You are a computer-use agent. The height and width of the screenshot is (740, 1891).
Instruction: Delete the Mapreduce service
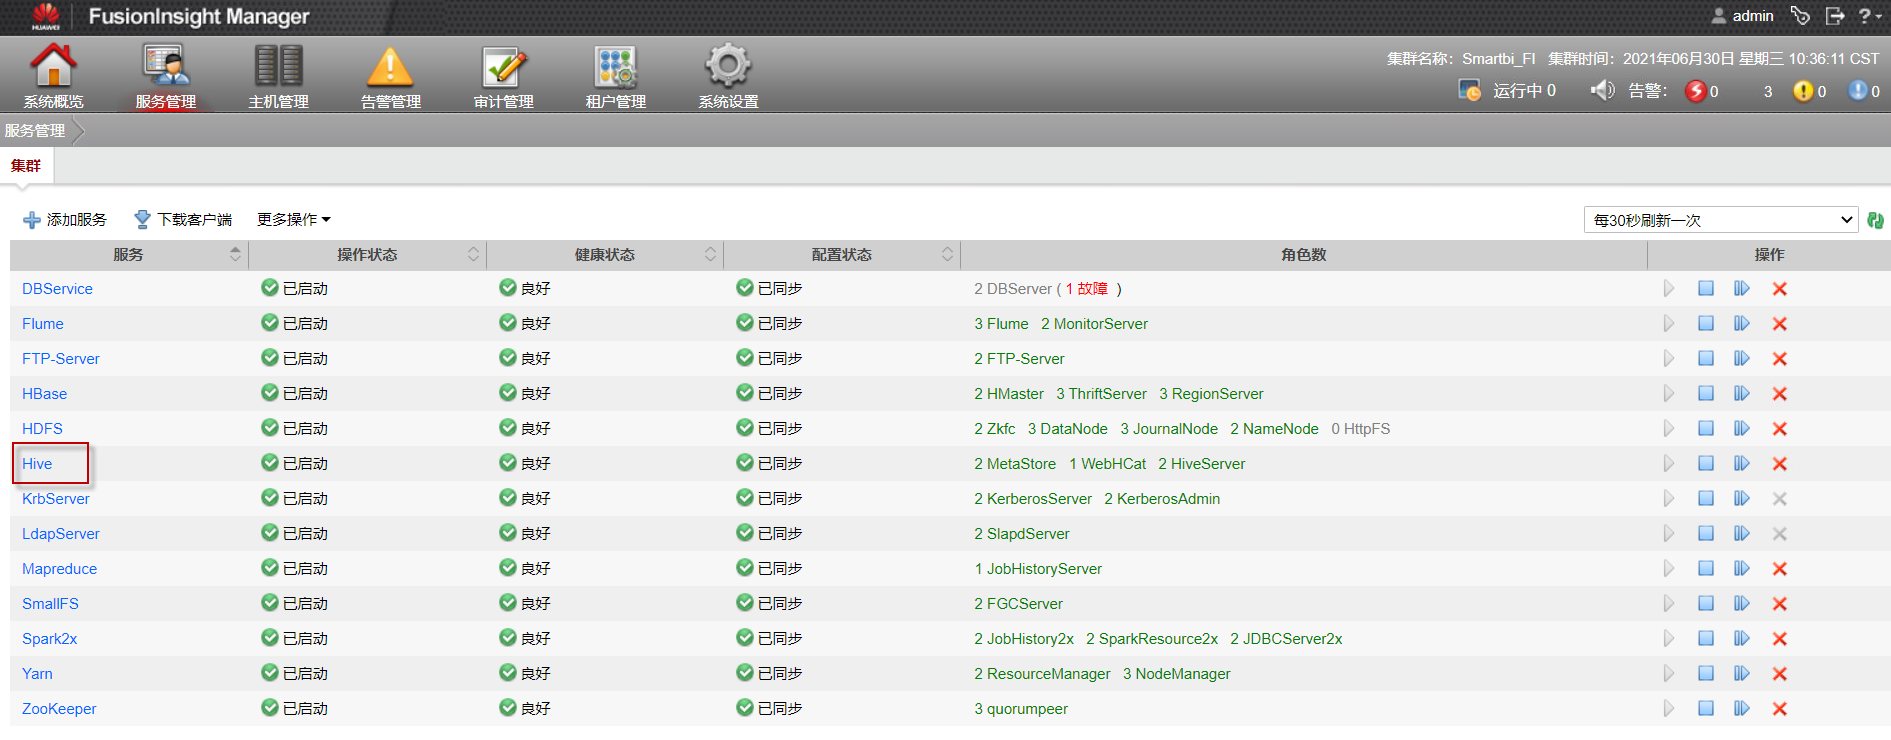(1780, 569)
